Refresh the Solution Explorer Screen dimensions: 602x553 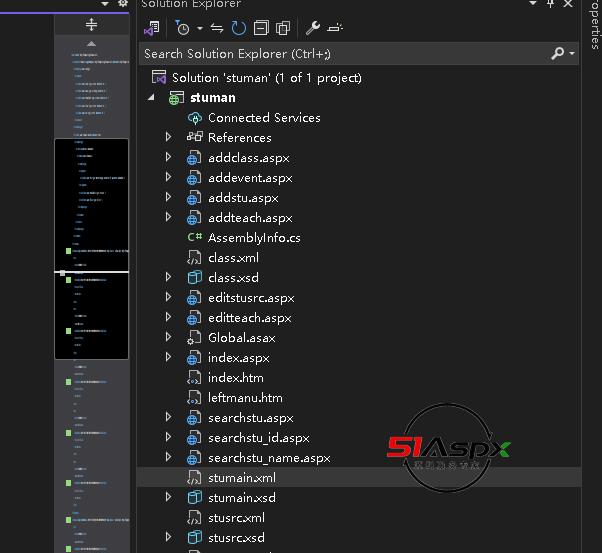[x=238, y=28]
